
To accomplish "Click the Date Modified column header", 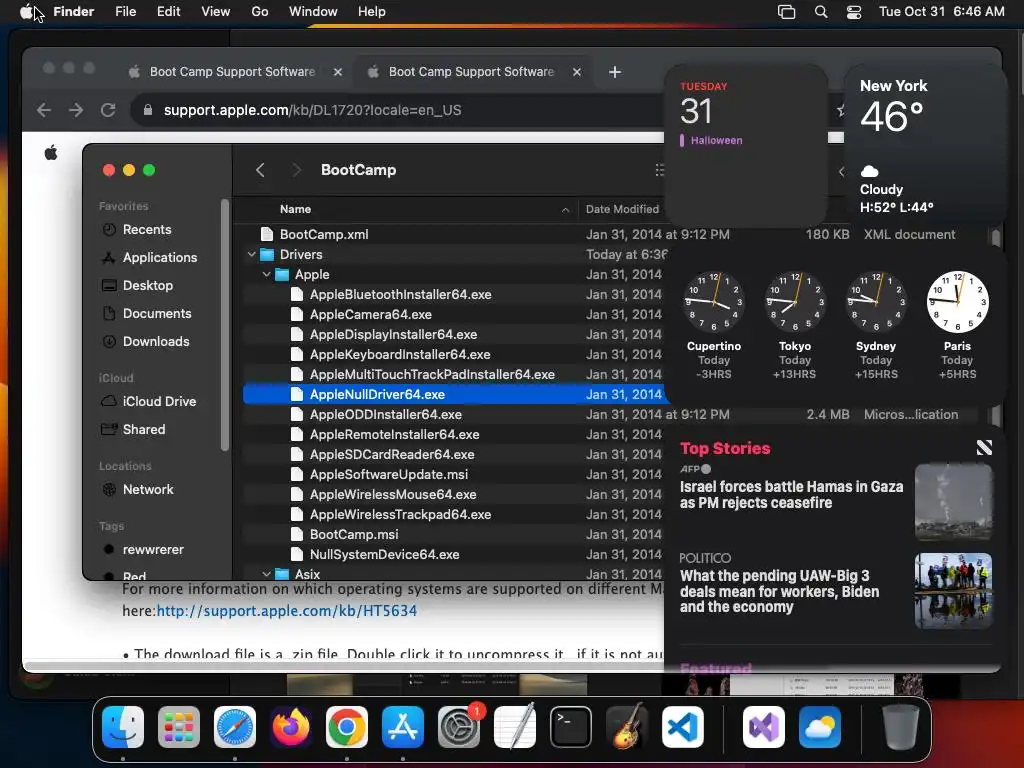I will click(x=622, y=210).
